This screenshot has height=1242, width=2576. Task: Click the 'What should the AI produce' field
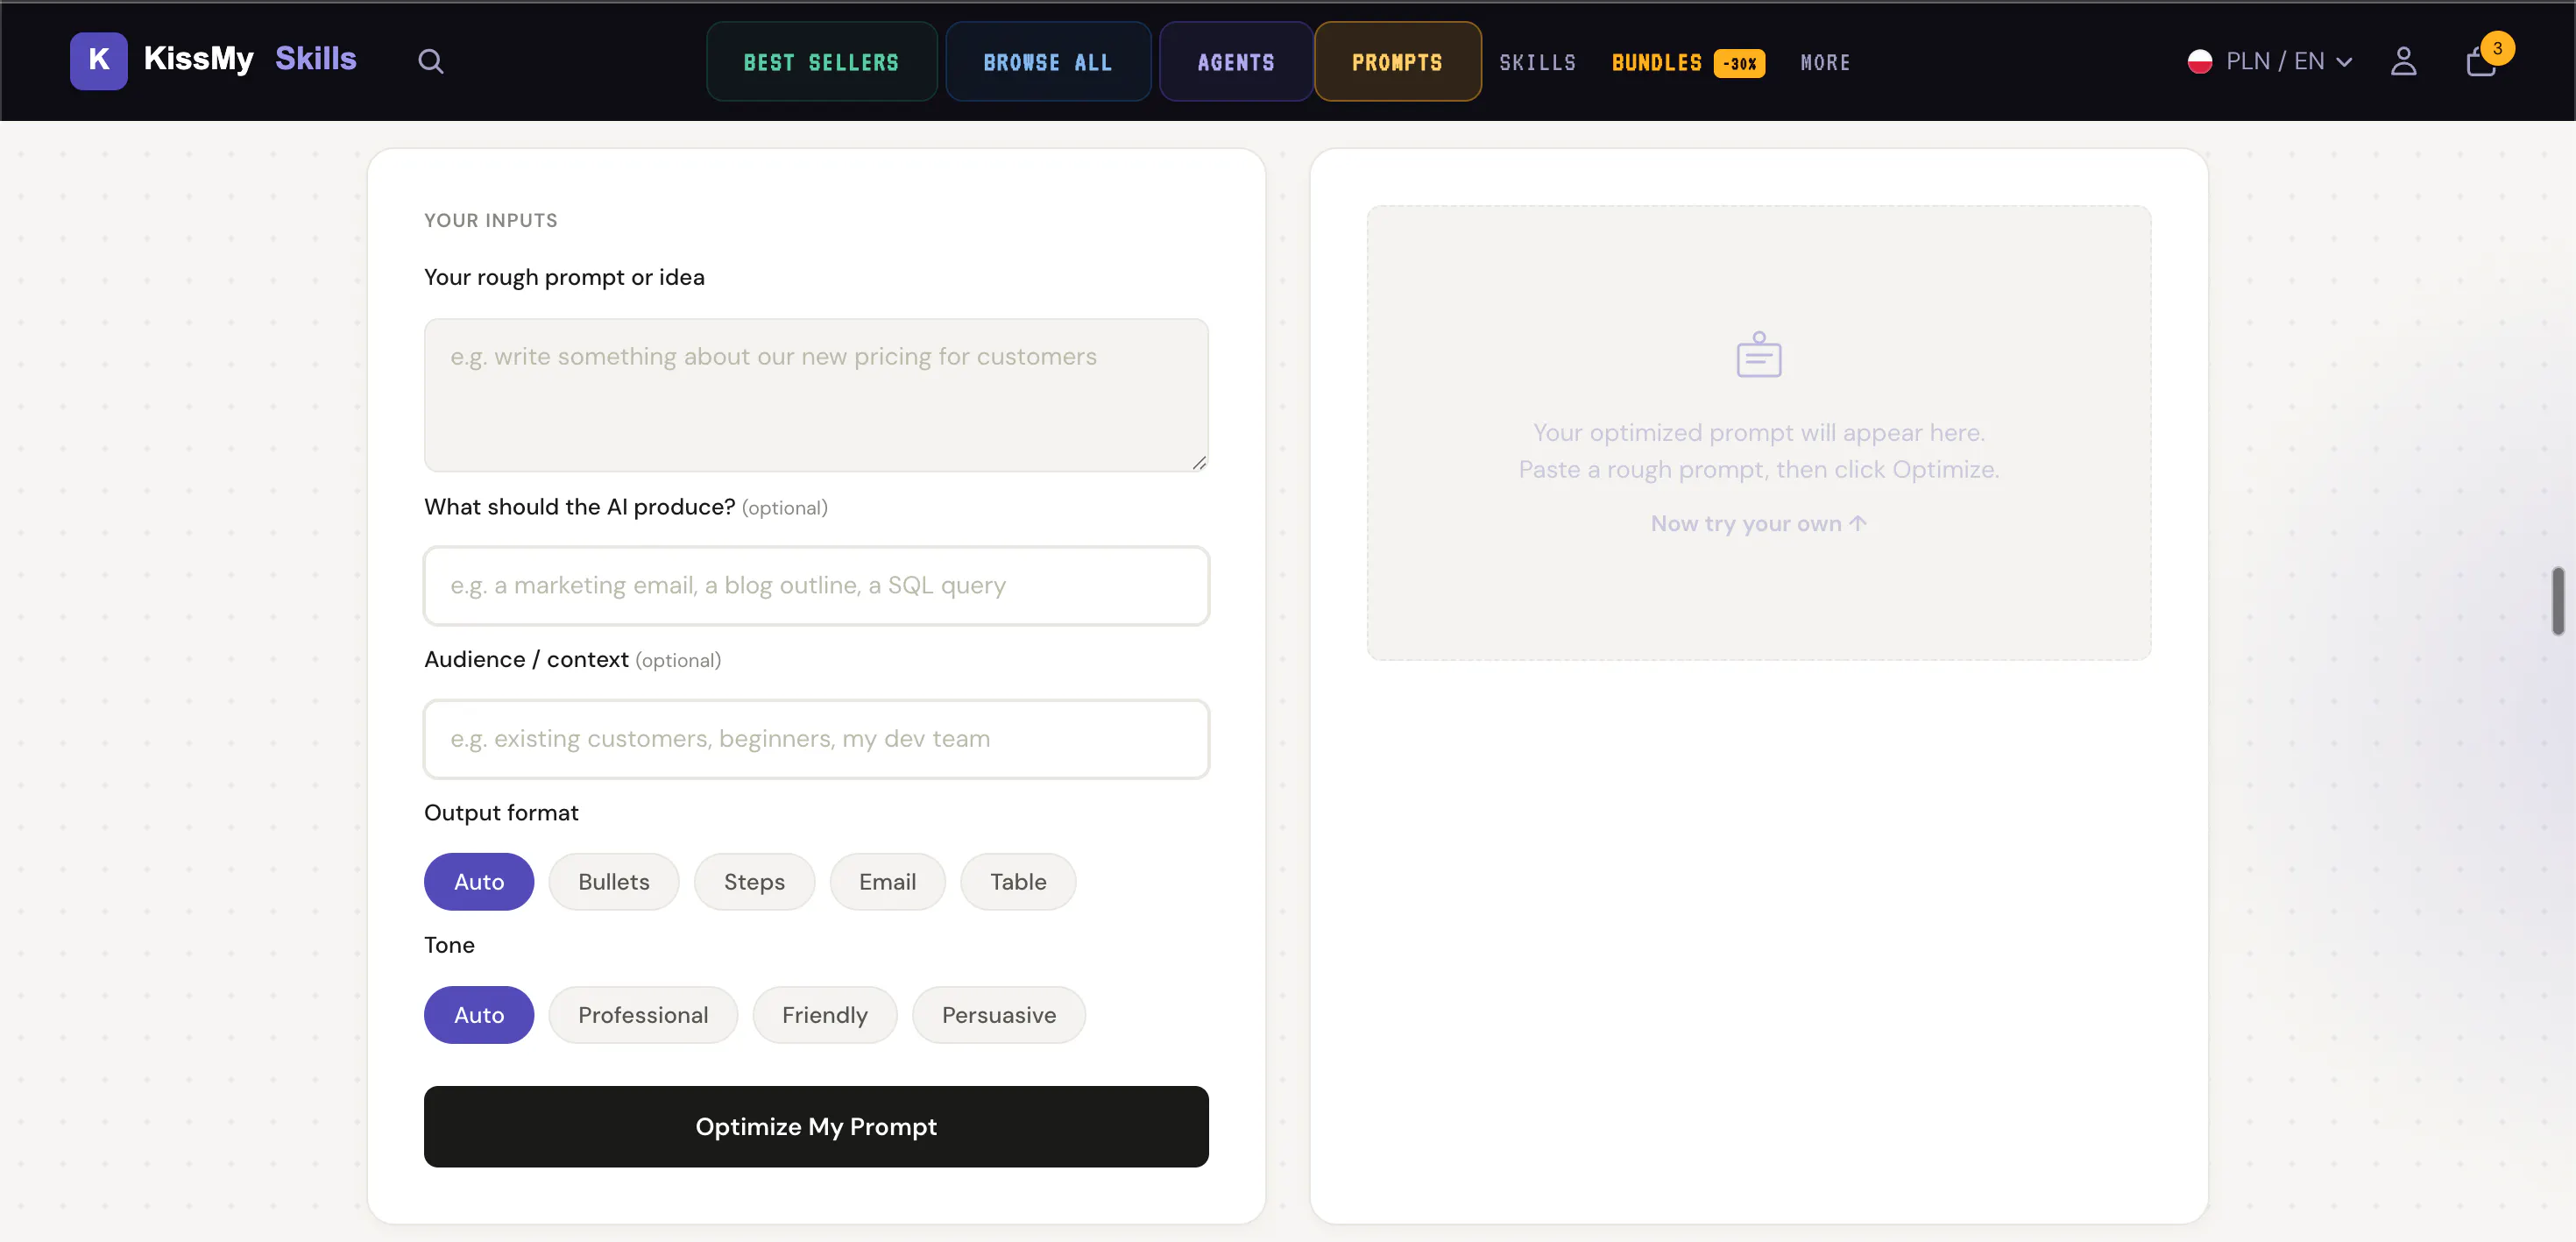click(x=816, y=586)
